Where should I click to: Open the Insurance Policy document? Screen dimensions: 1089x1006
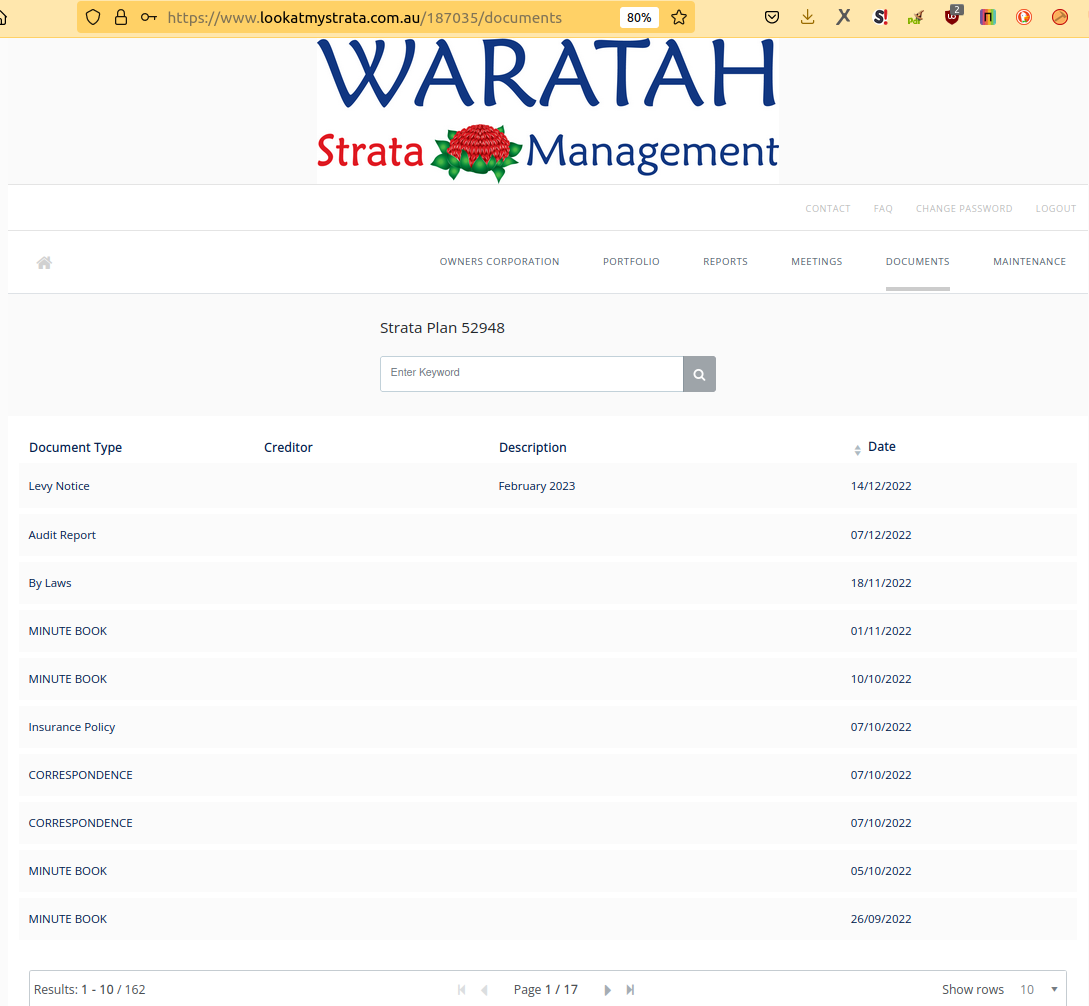point(72,727)
